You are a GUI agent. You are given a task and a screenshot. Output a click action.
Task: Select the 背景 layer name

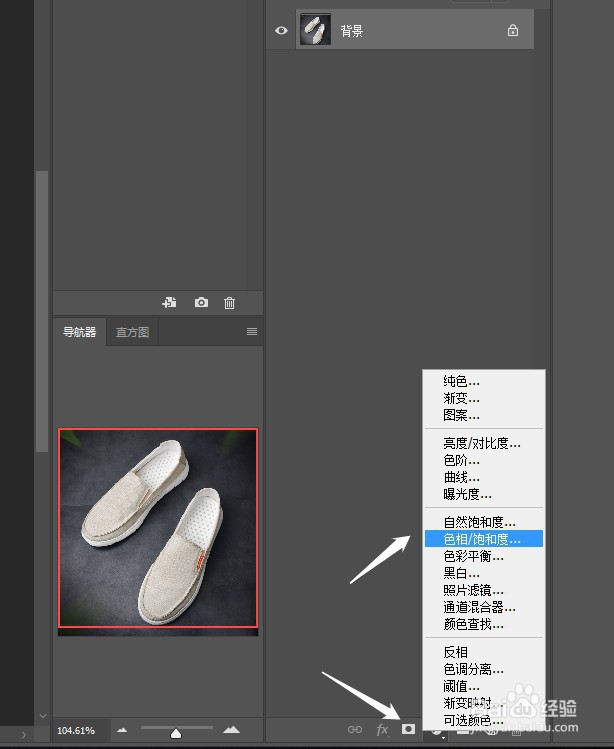pyautogui.click(x=352, y=31)
